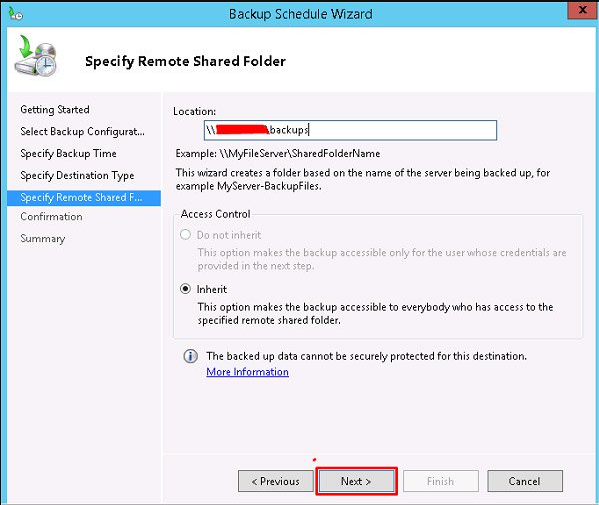Select the Specify Remote Shared Folder step
The width and height of the screenshot is (599, 505).
coord(84,198)
